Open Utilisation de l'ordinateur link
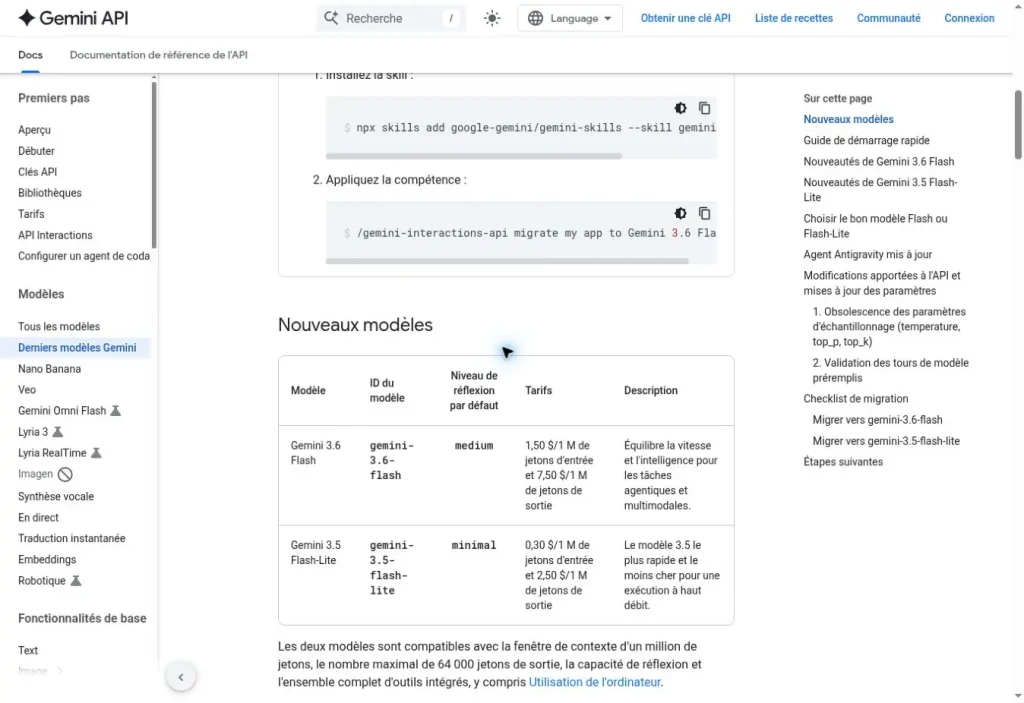1024x703 pixels. pyautogui.click(x=595, y=682)
